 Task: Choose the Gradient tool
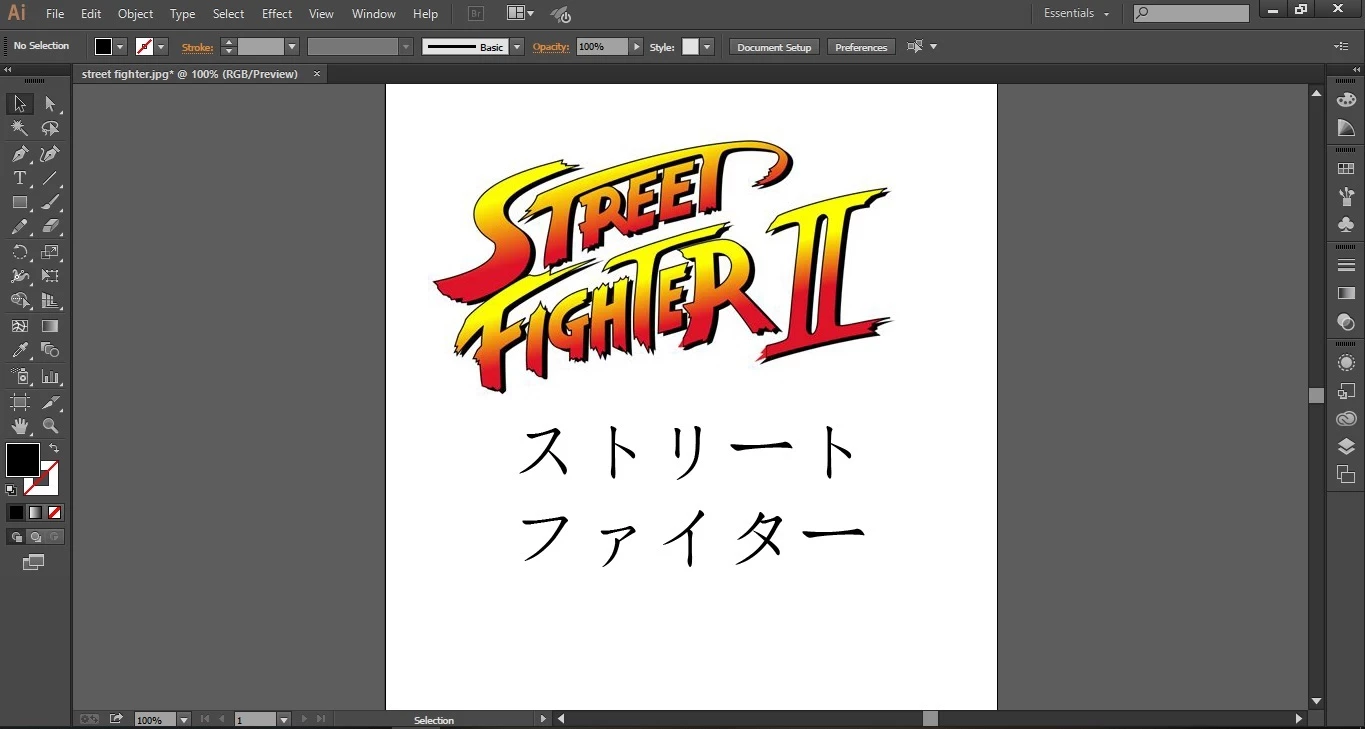pyautogui.click(x=50, y=326)
